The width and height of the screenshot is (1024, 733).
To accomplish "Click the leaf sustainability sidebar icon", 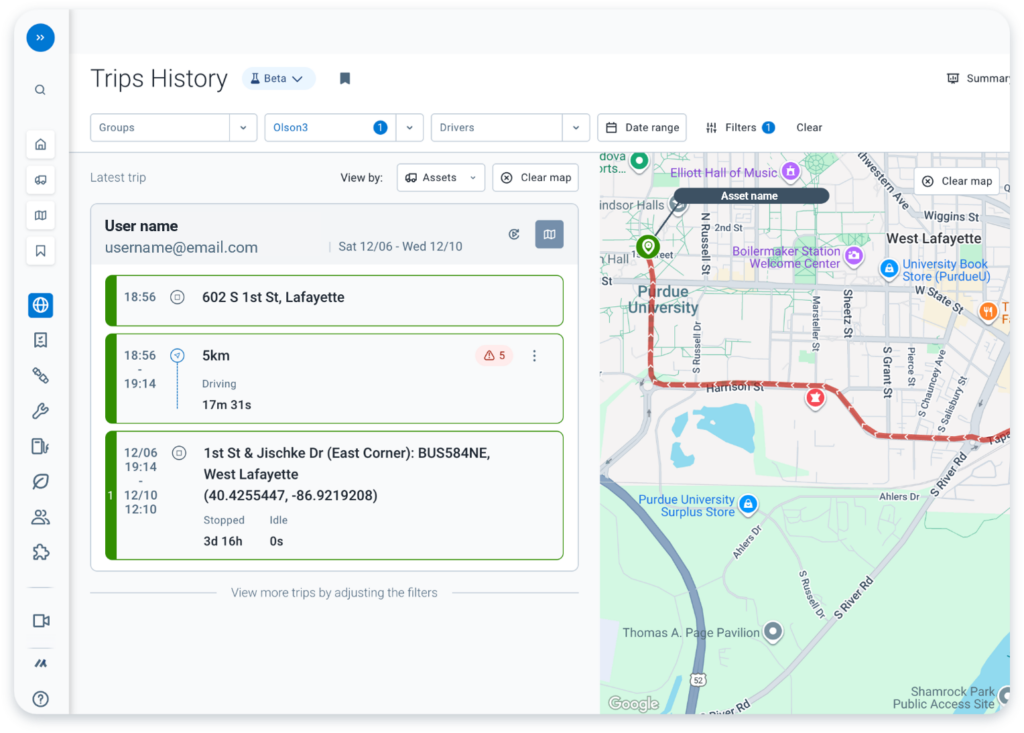I will [40, 482].
